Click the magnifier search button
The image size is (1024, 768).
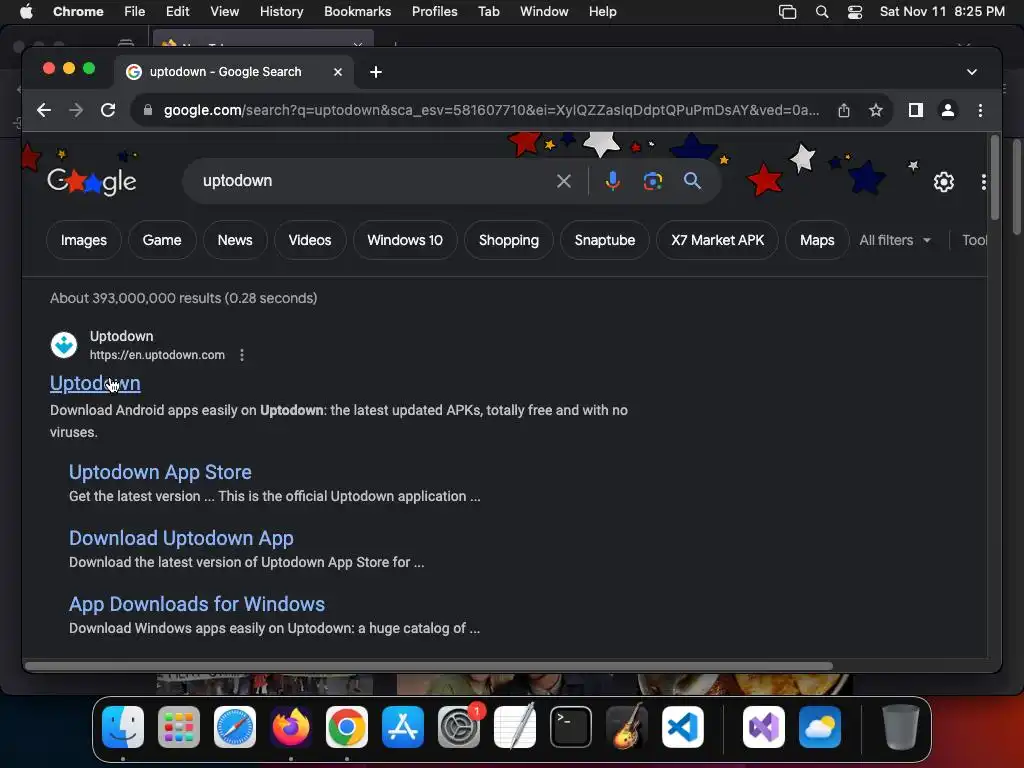tap(692, 181)
